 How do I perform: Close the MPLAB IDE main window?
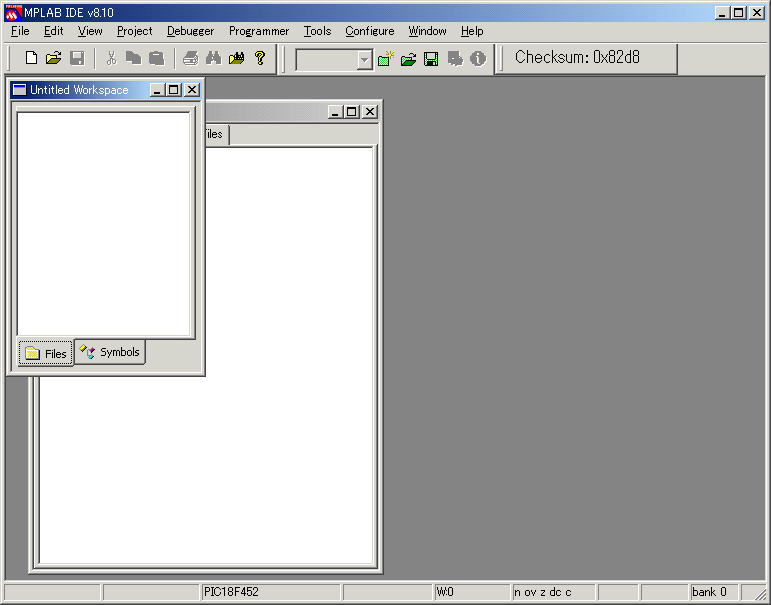(757, 13)
